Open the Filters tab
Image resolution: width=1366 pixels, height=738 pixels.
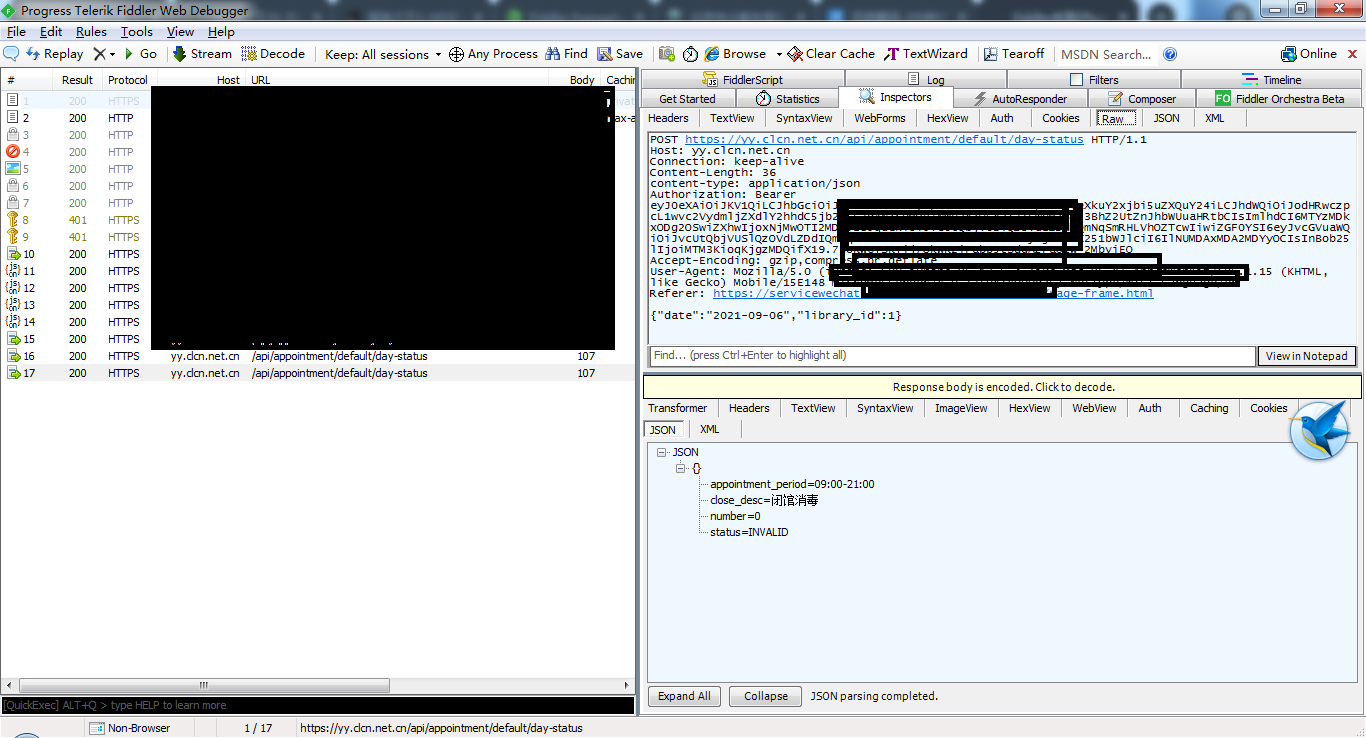[x=1094, y=80]
